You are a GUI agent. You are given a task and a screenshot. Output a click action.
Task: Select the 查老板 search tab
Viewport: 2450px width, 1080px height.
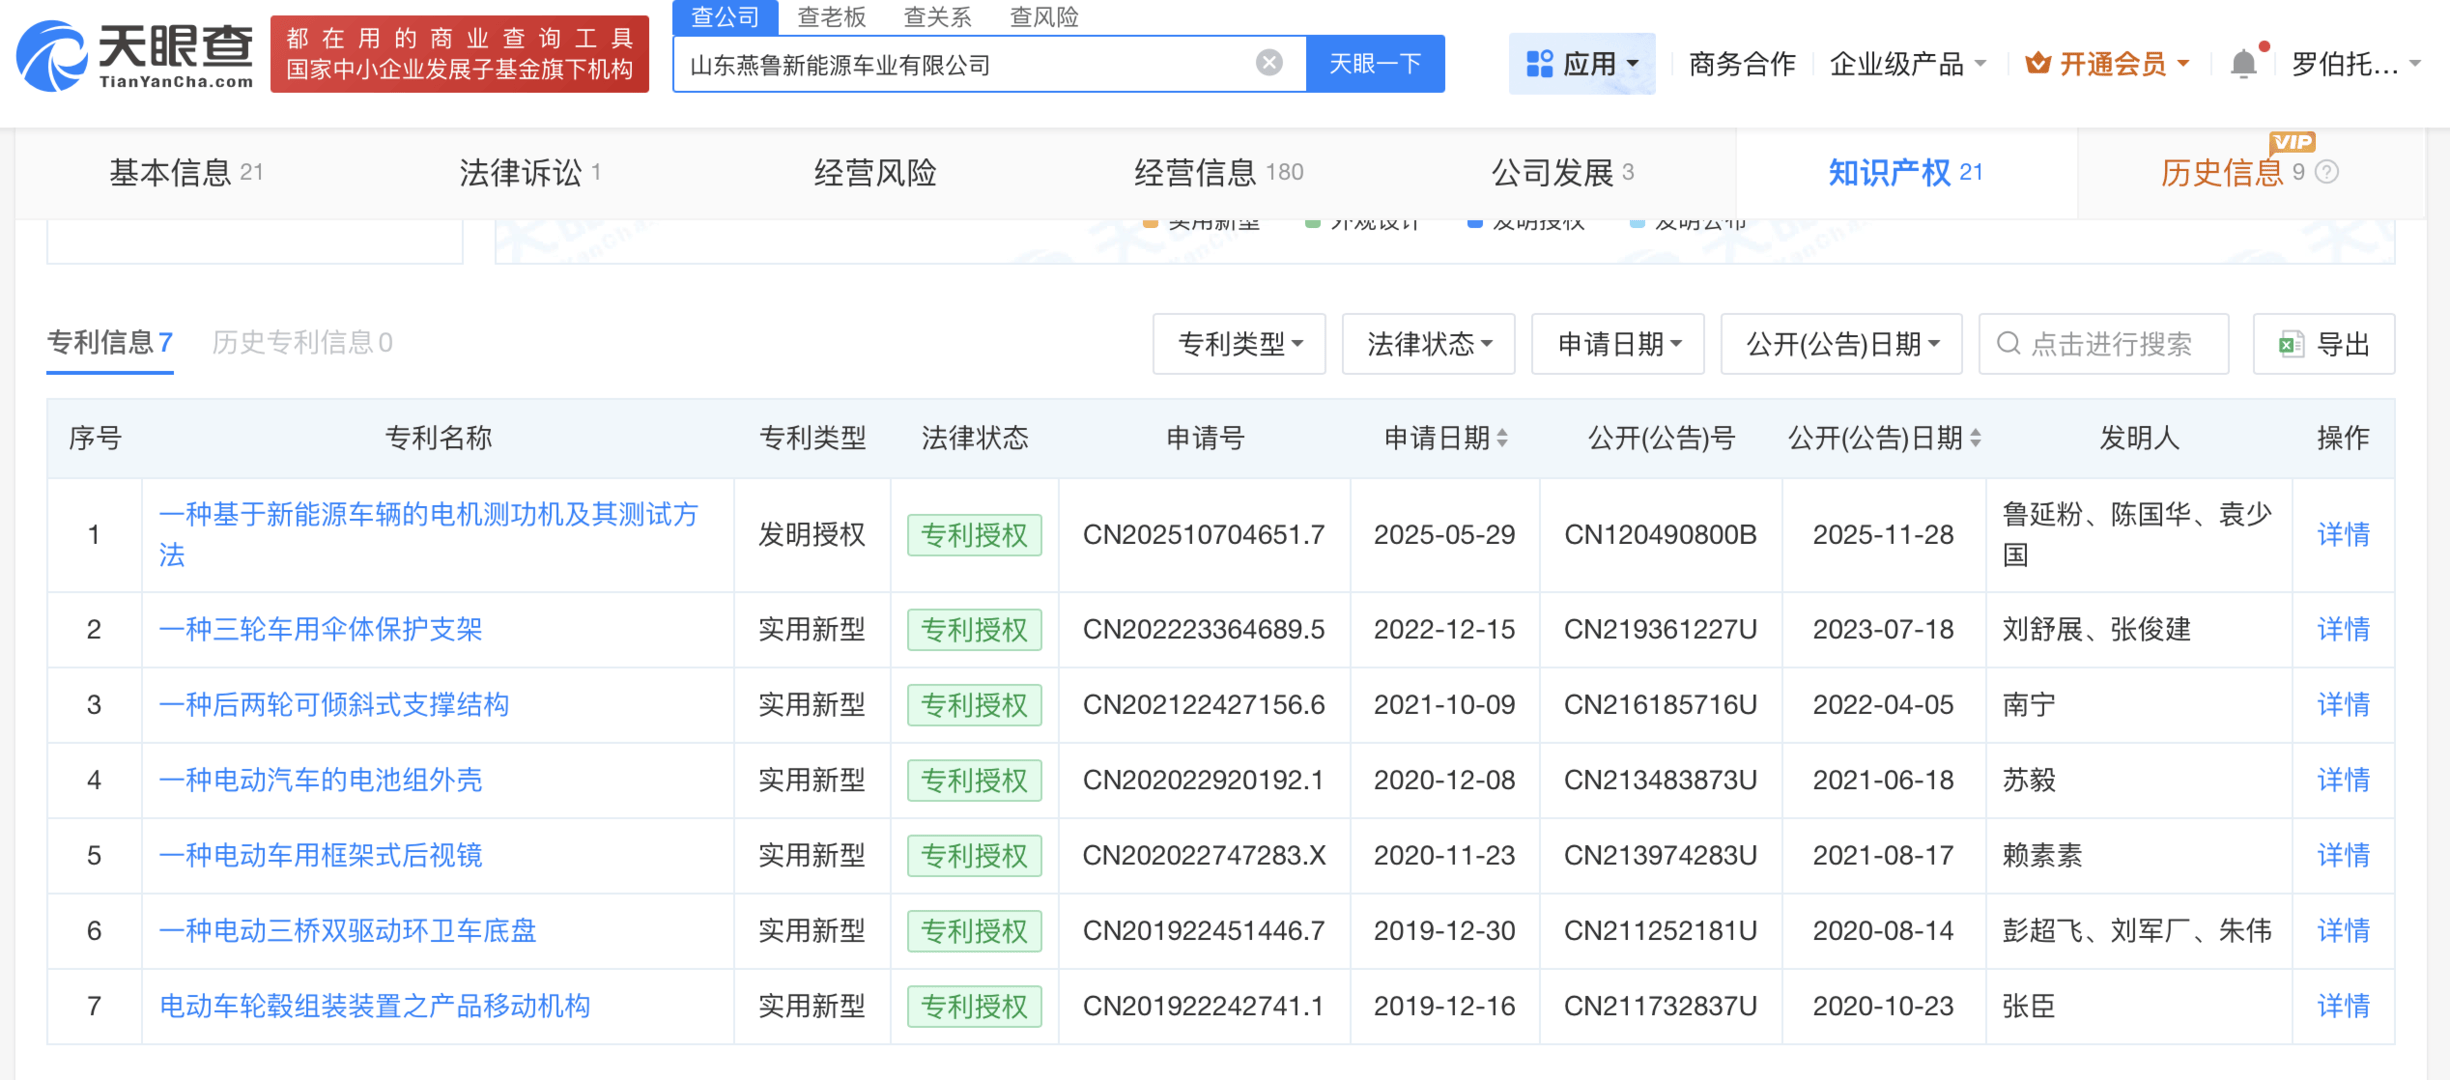tap(831, 17)
